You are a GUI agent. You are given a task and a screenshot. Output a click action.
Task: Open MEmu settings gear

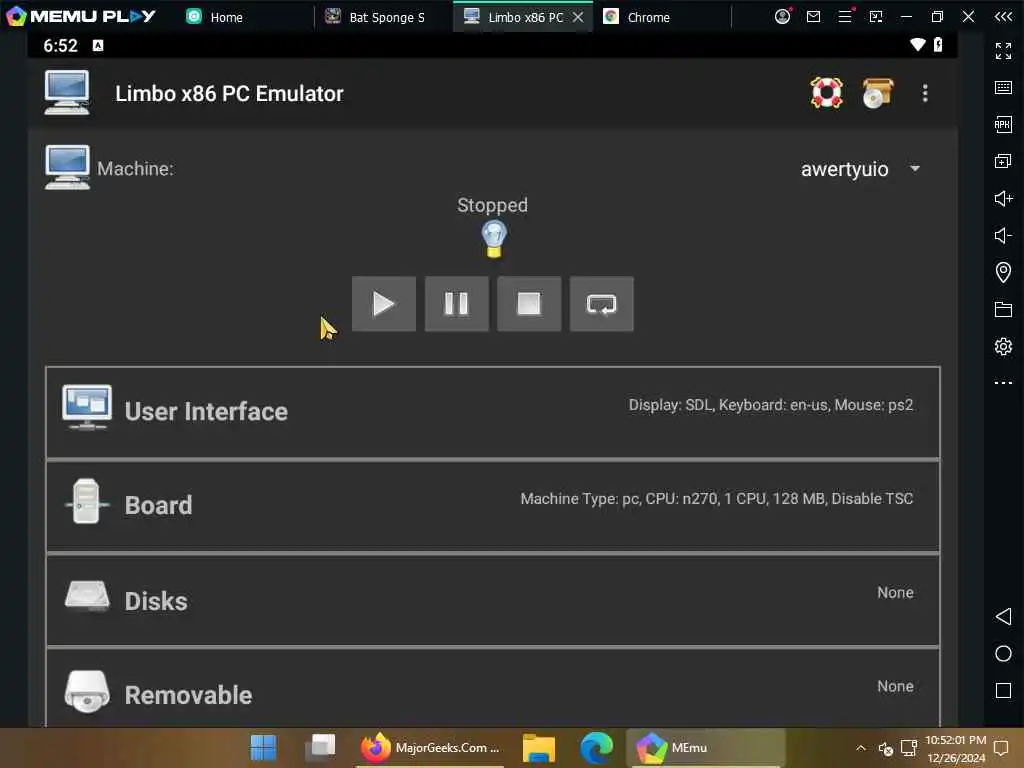(1003, 346)
